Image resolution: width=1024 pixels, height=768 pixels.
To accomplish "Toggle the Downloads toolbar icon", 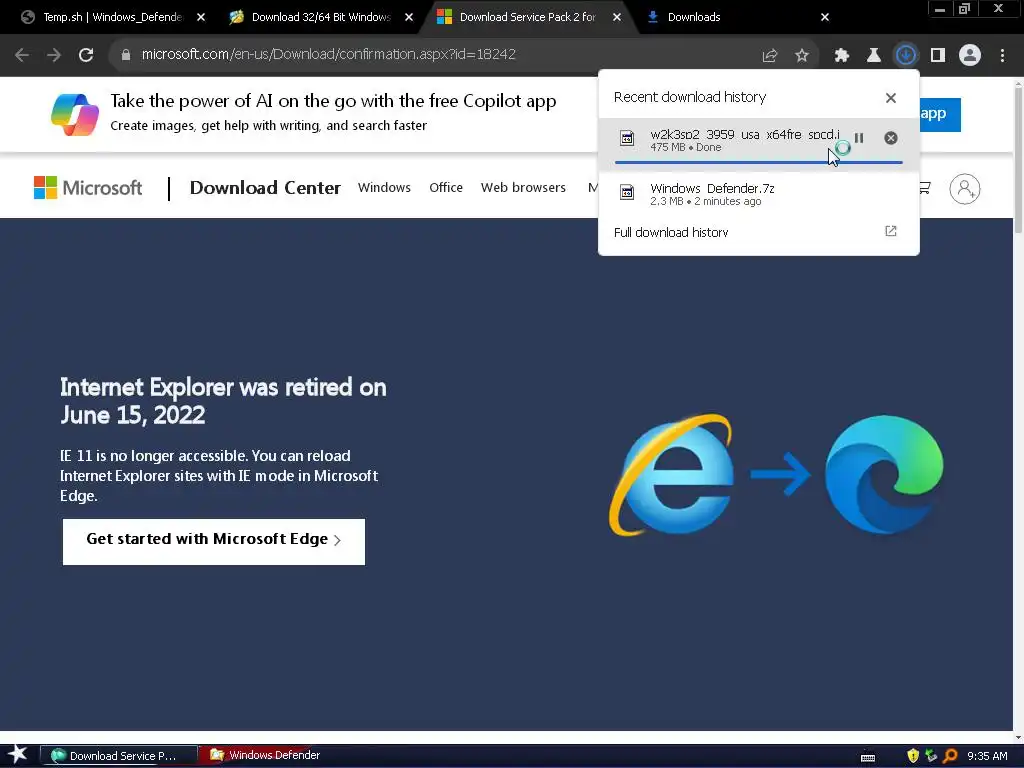I will (906, 55).
